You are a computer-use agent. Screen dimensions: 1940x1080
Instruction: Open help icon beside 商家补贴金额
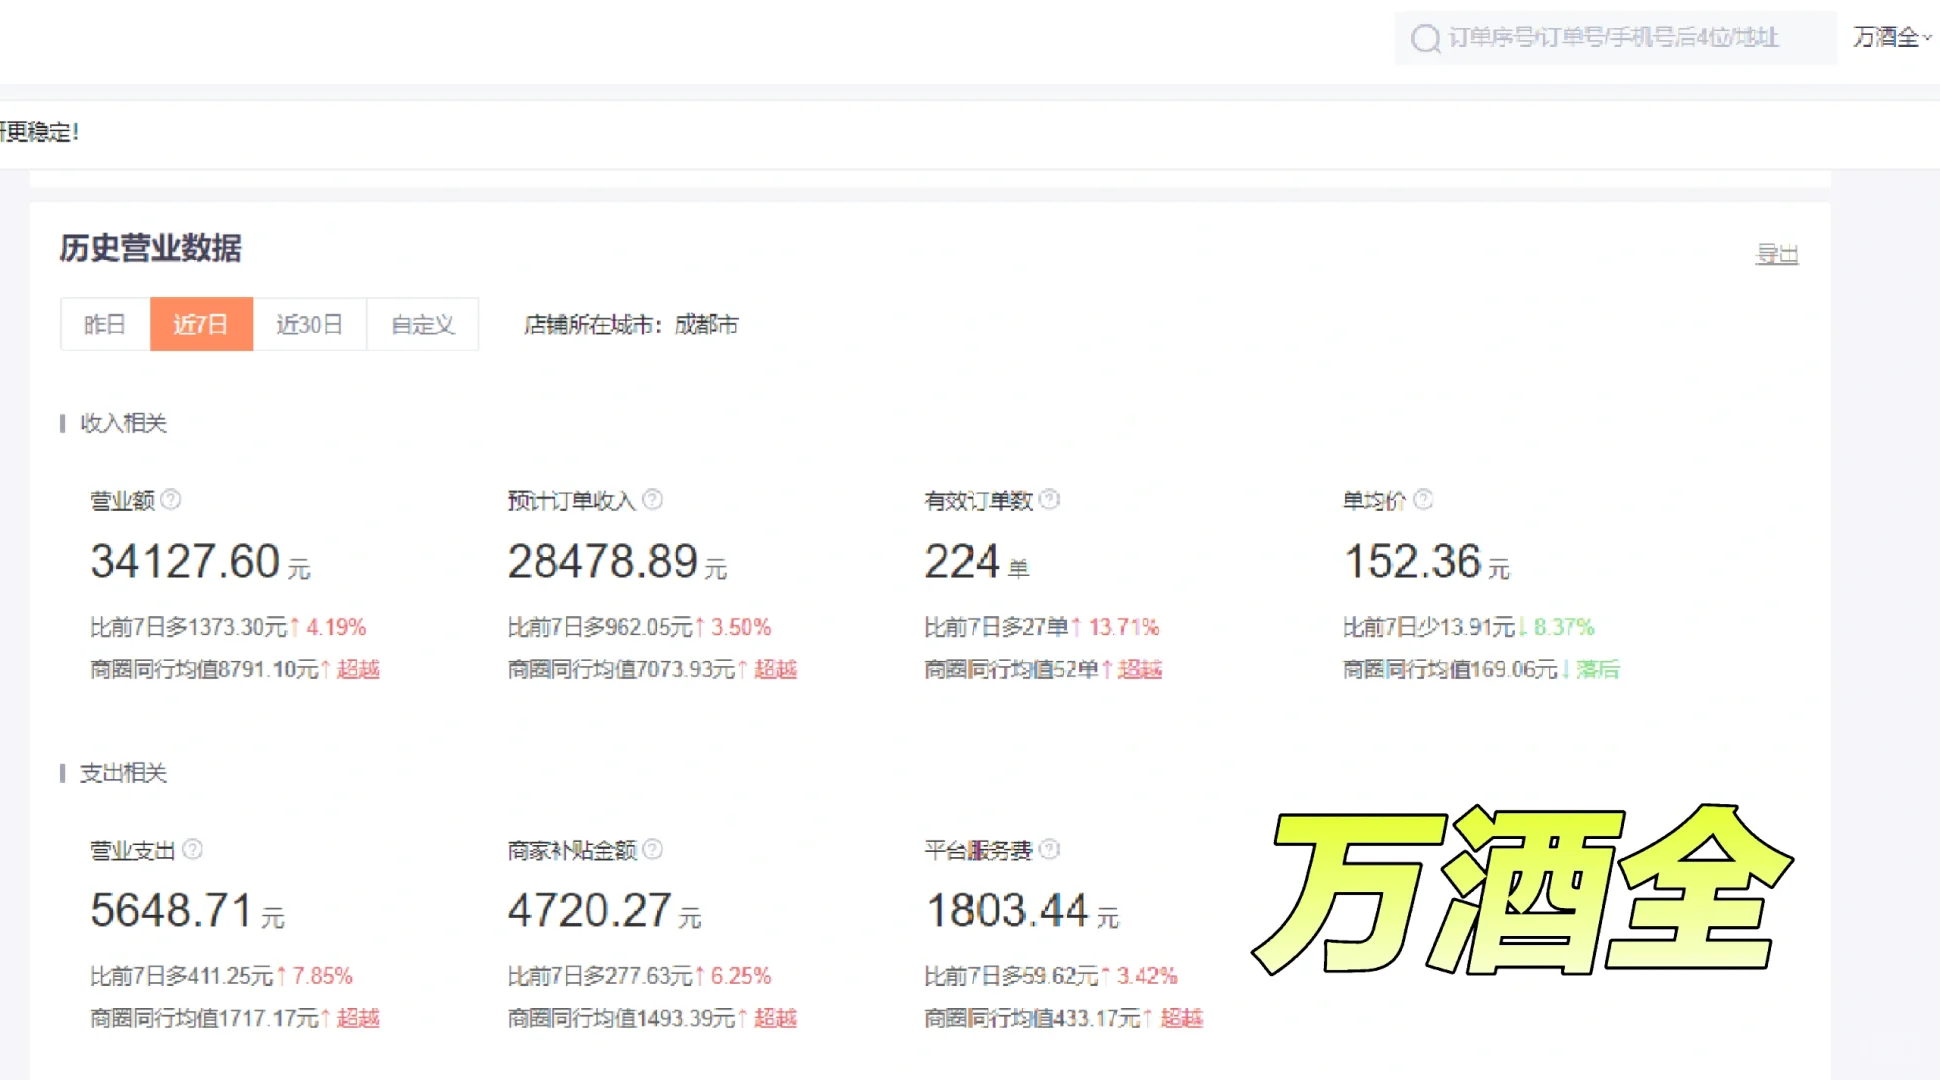coord(652,849)
